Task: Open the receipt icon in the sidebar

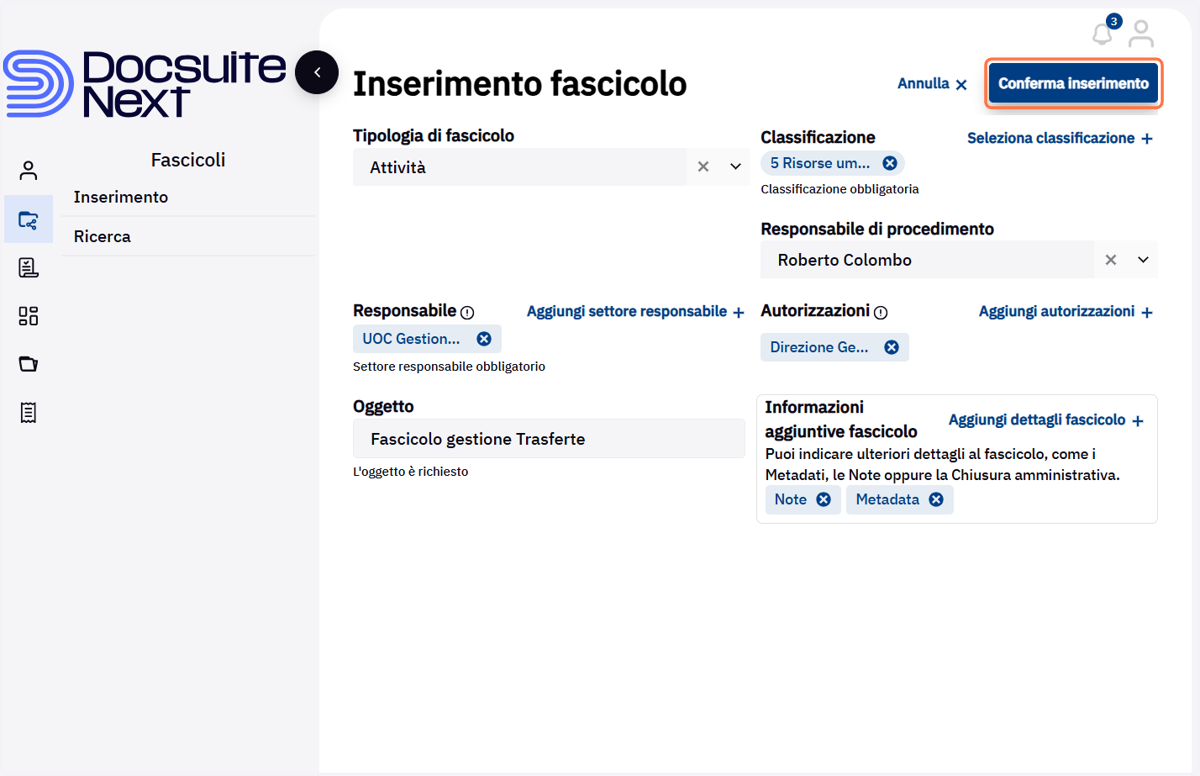Action: point(29,412)
